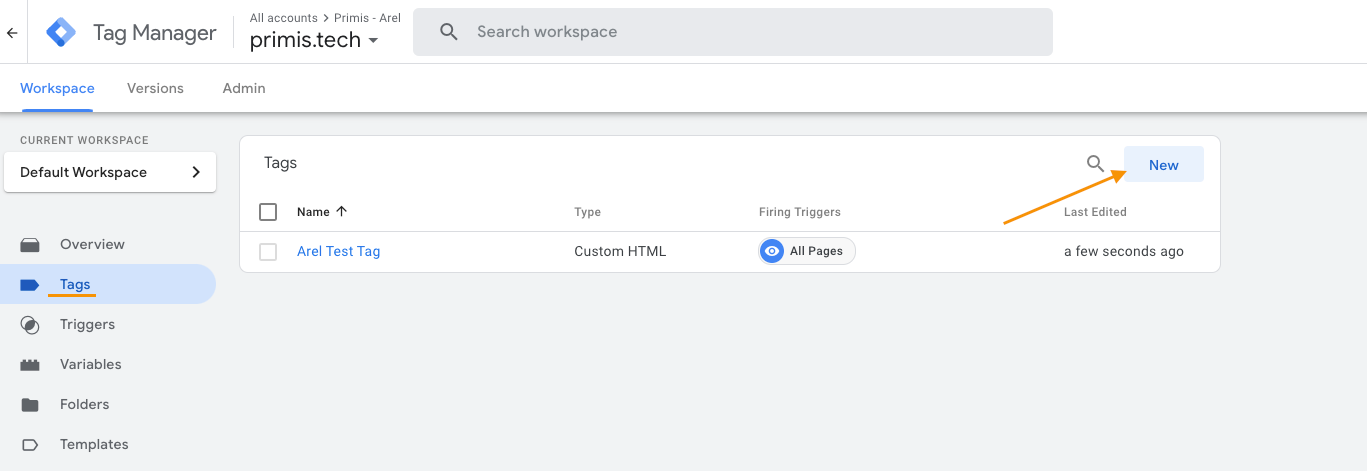Click the All Pages trigger chip
The width and height of the screenshot is (1367, 471).
pos(807,251)
